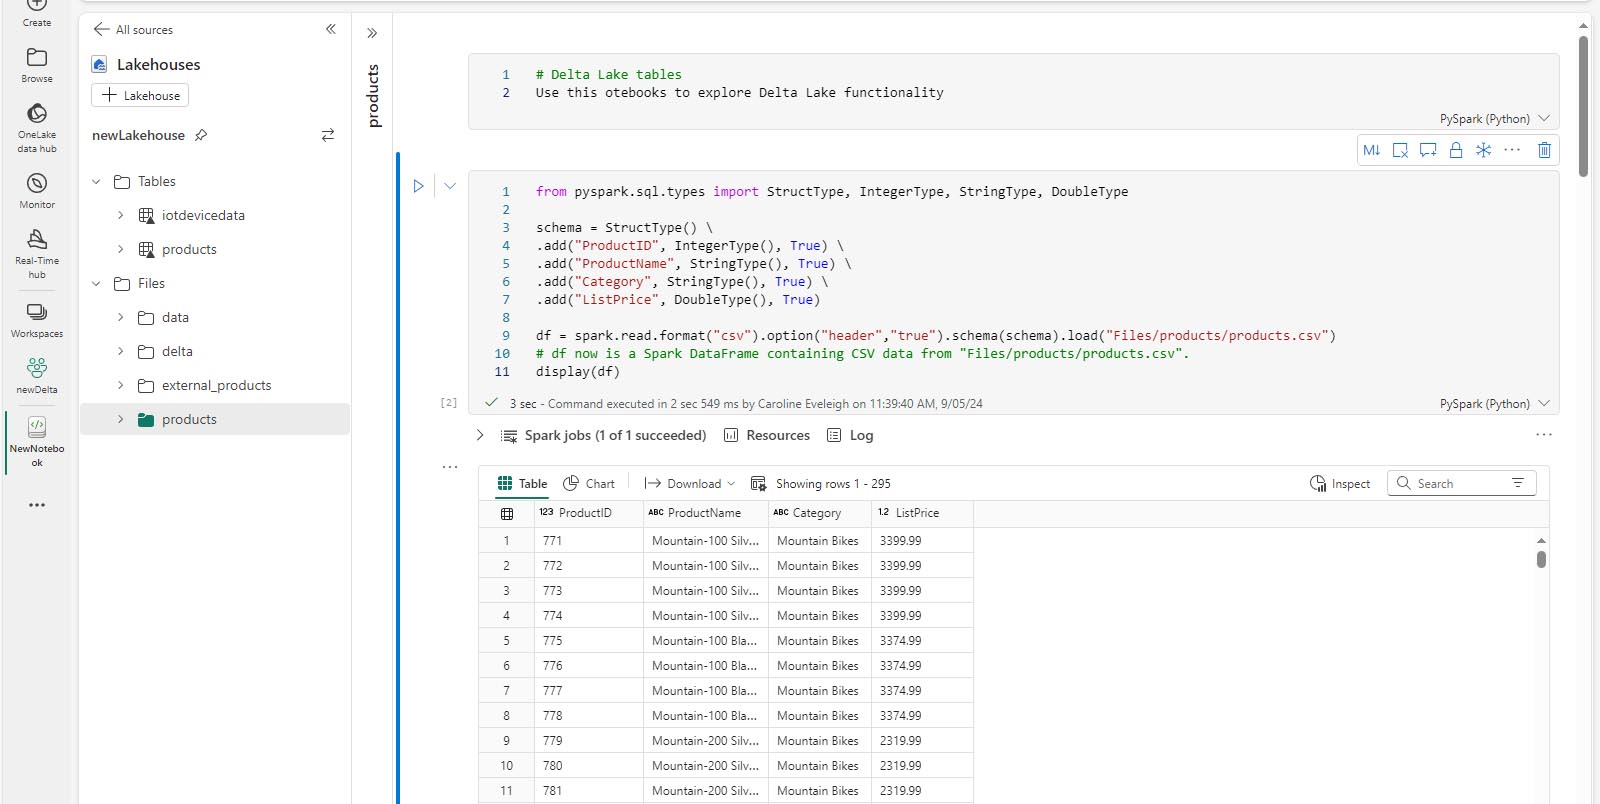Click the Lakehouses heading
Screen dimensions: 1600x804
[159, 64]
